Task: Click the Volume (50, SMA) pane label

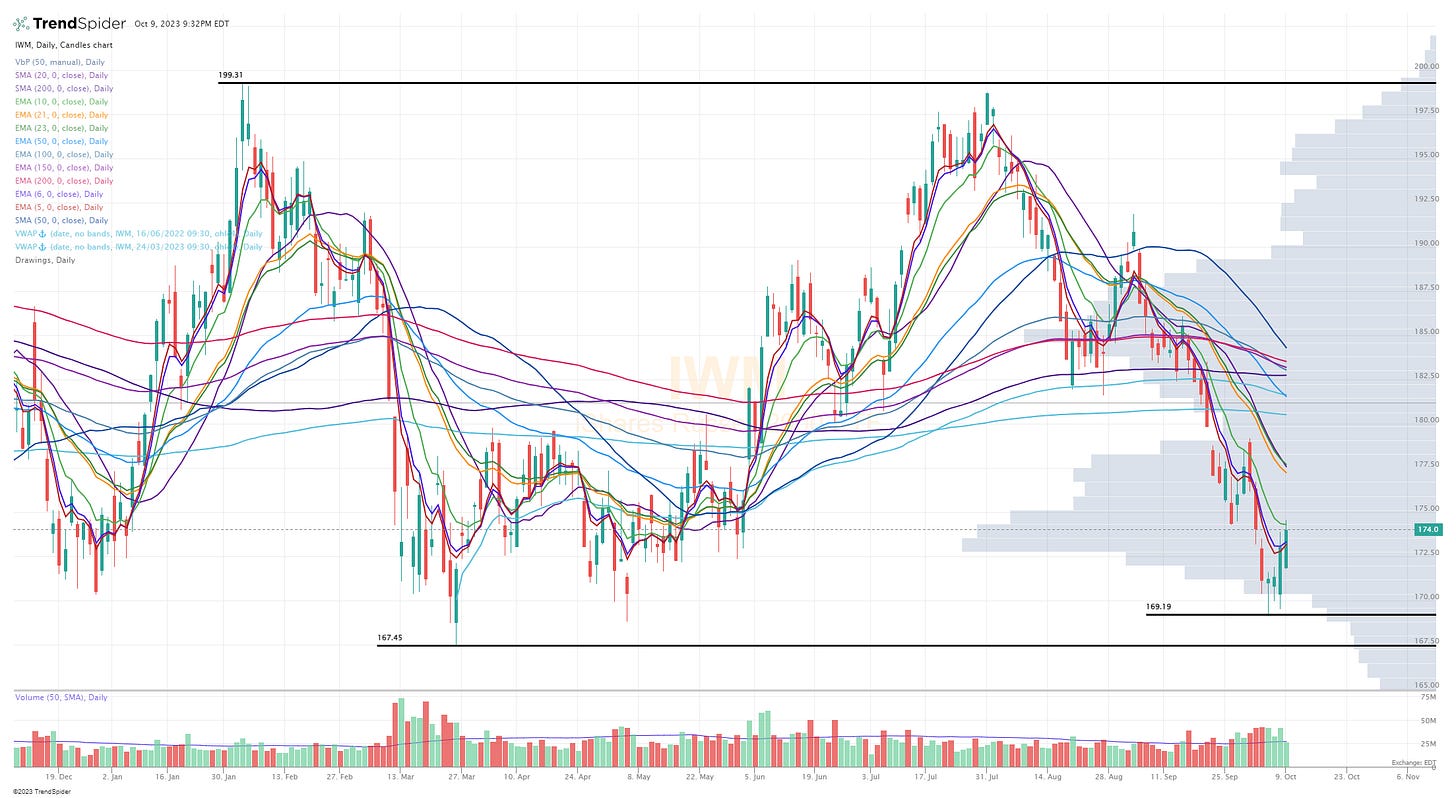Action: click(60, 697)
